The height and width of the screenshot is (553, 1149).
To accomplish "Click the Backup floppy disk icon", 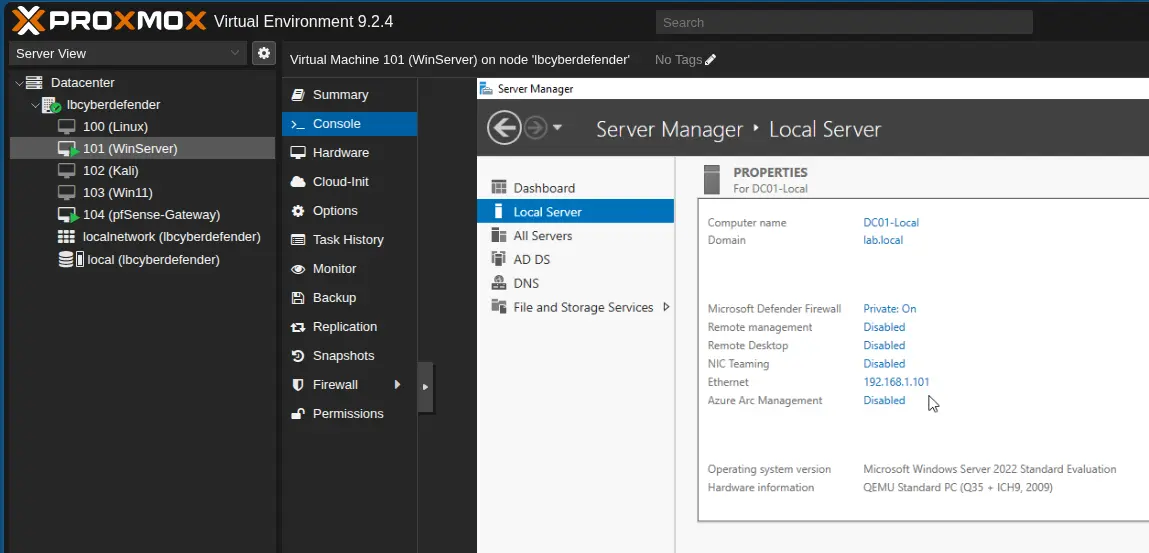I will (298, 297).
